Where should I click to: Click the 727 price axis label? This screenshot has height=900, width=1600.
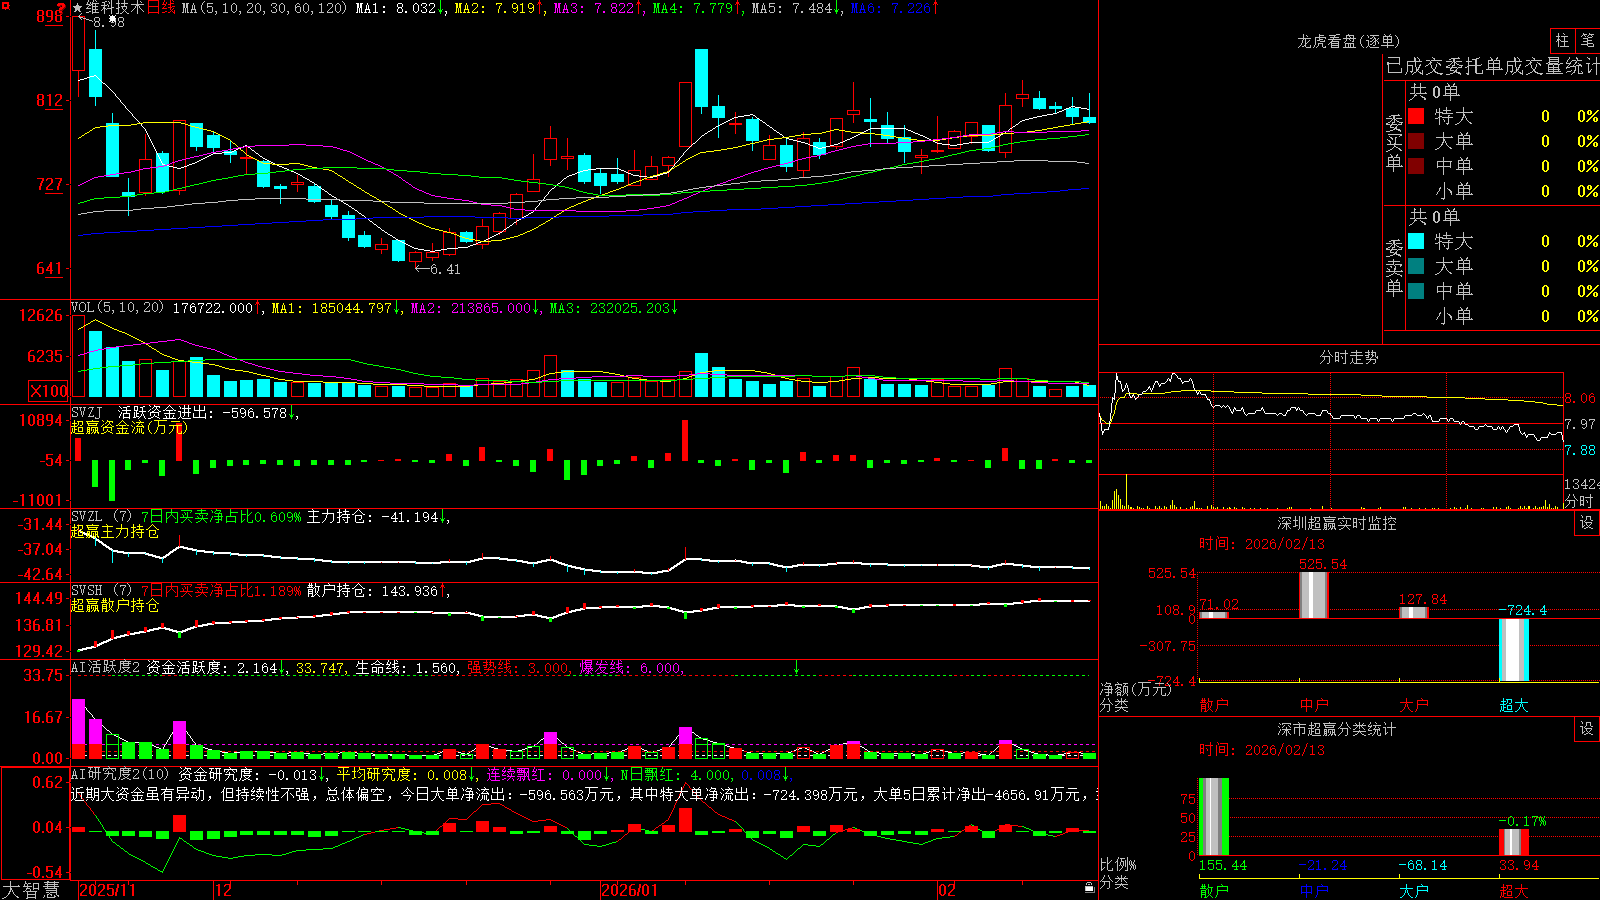point(49,184)
